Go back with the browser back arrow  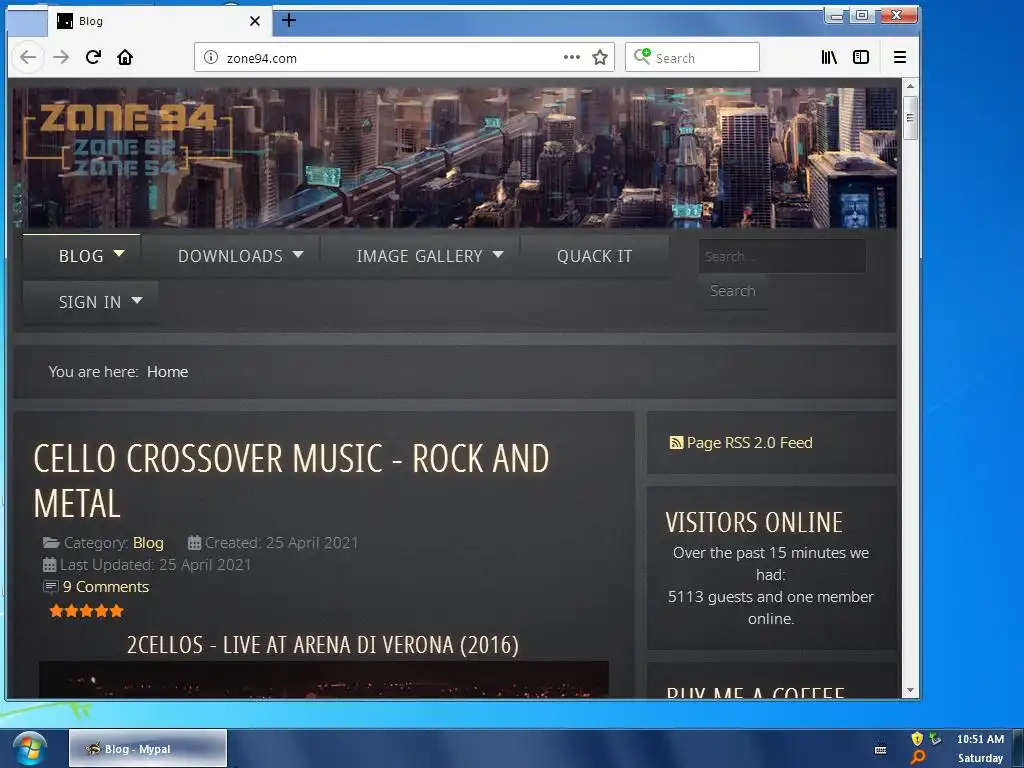[27, 57]
